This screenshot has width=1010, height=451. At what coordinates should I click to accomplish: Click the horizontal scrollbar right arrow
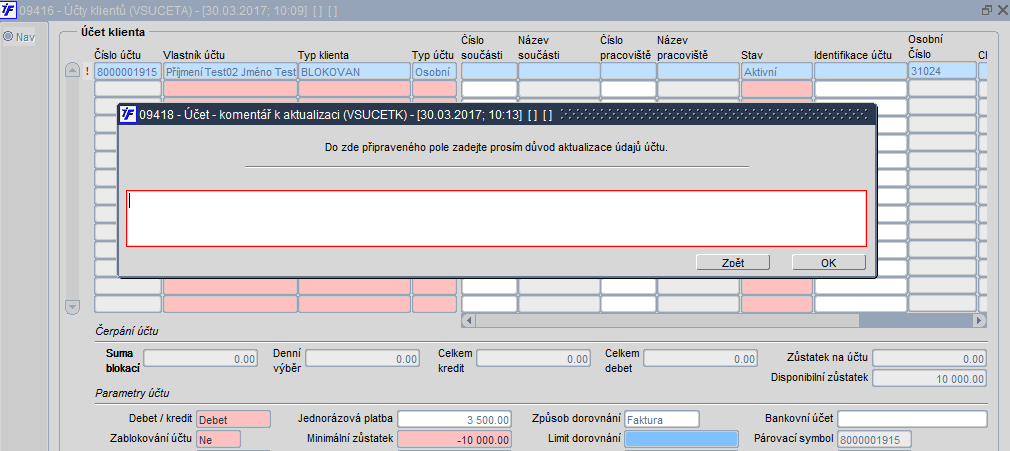pyautogui.click(x=979, y=320)
